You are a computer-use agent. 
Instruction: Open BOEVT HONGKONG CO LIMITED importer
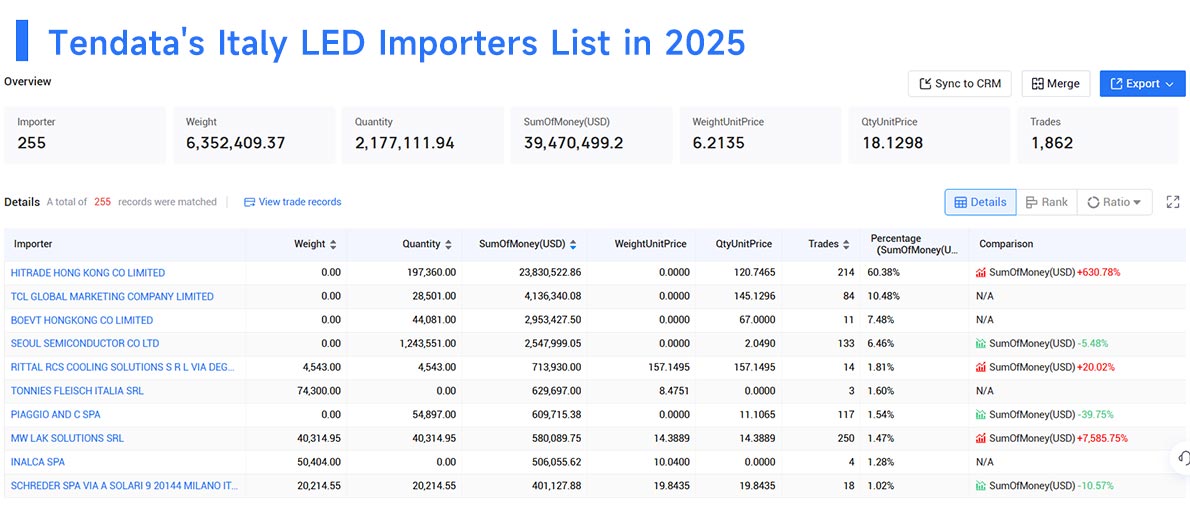(82, 320)
